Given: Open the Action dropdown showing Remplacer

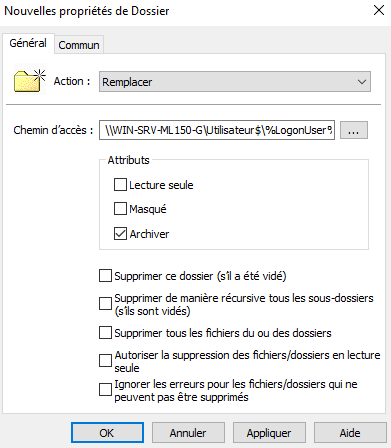Looking at the screenshot, I should [235, 82].
